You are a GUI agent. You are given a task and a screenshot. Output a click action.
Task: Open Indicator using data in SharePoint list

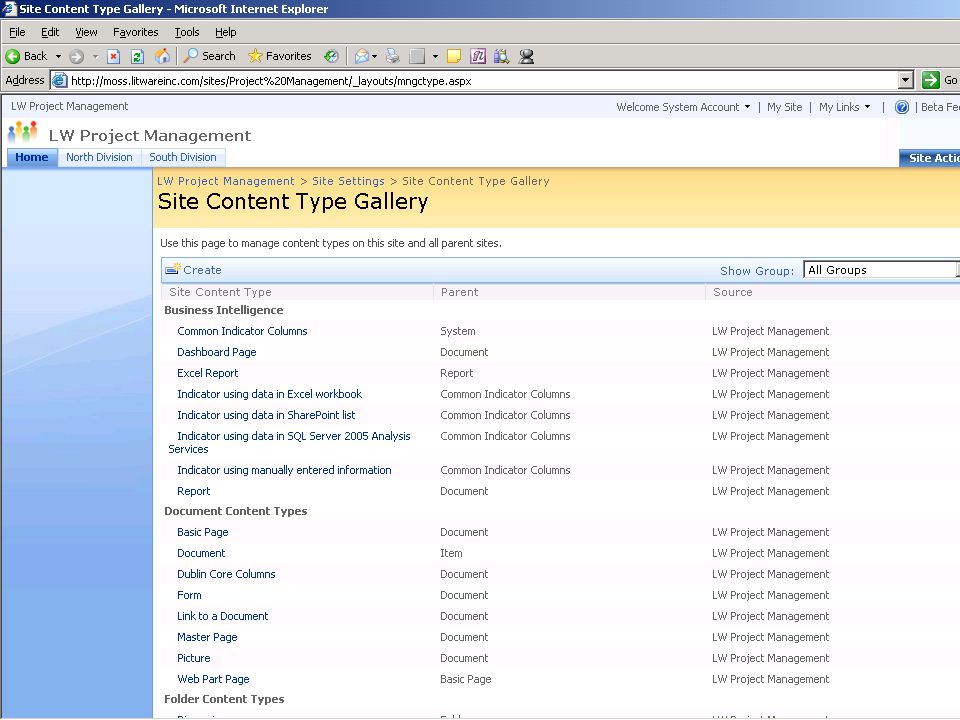(x=266, y=415)
